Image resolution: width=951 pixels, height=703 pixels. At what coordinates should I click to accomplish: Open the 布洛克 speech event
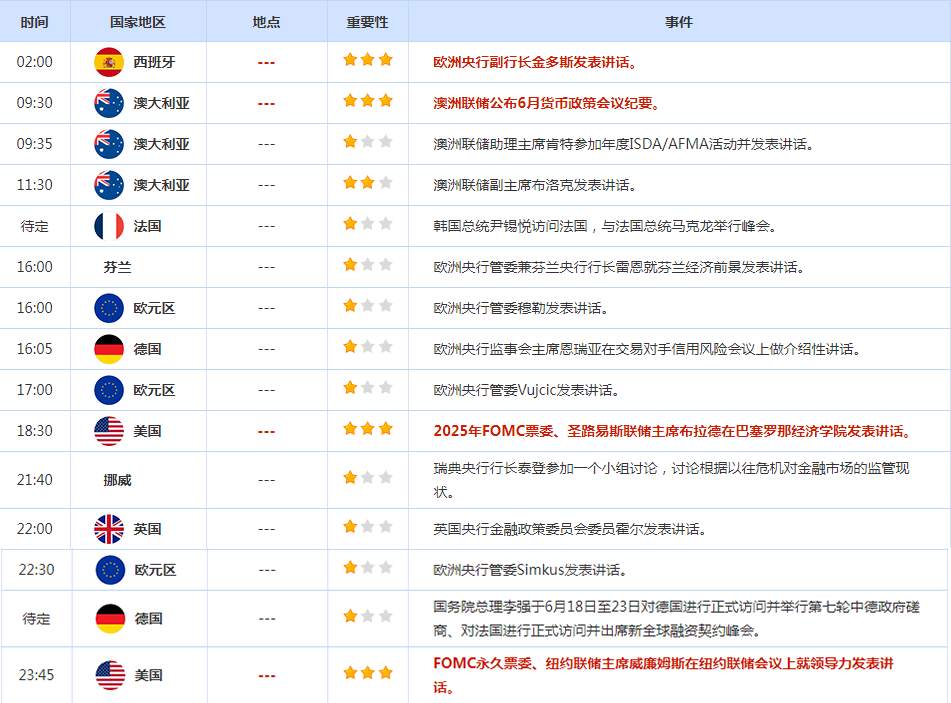(535, 185)
